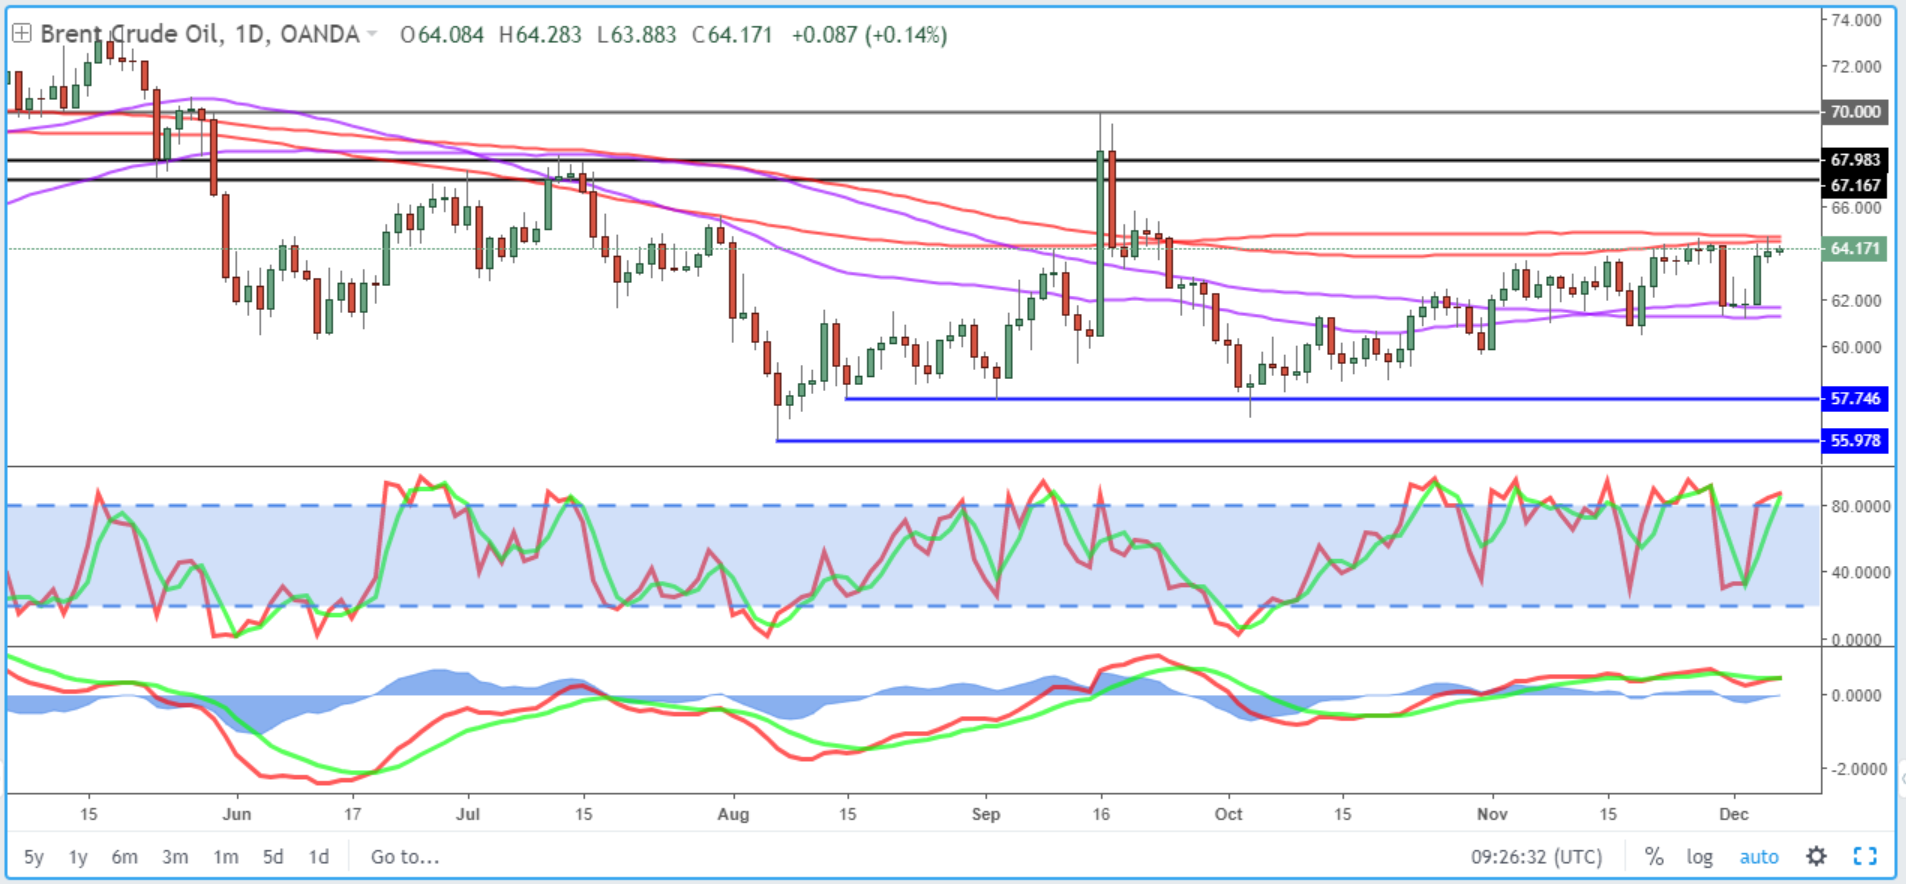
Task: Click the H64.283 high value
Action: pos(540,35)
